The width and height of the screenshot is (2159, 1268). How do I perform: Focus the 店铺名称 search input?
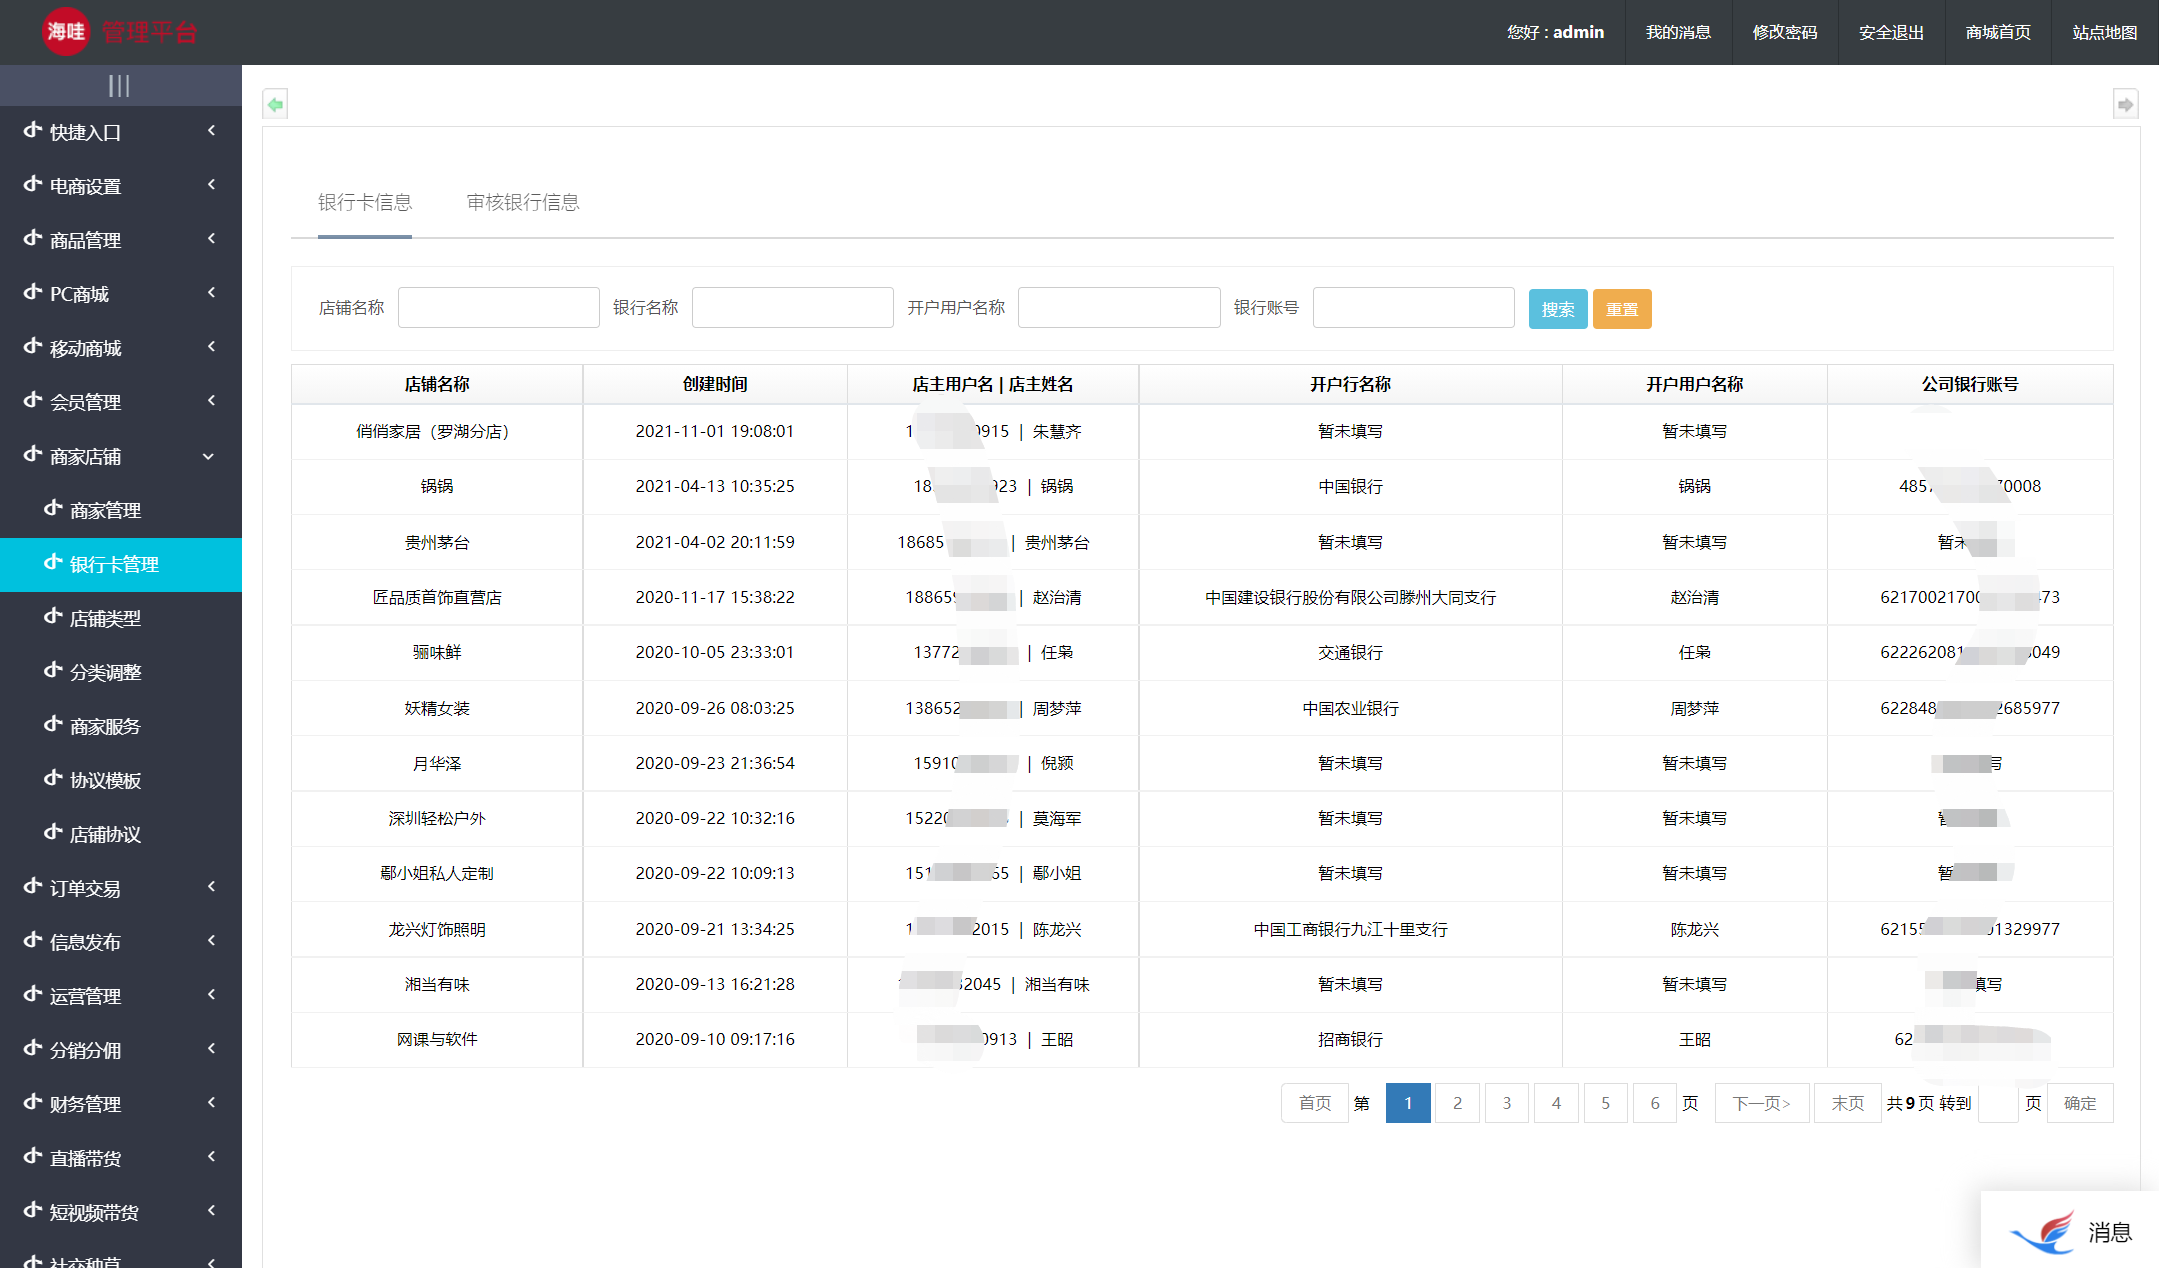coord(498,308)
